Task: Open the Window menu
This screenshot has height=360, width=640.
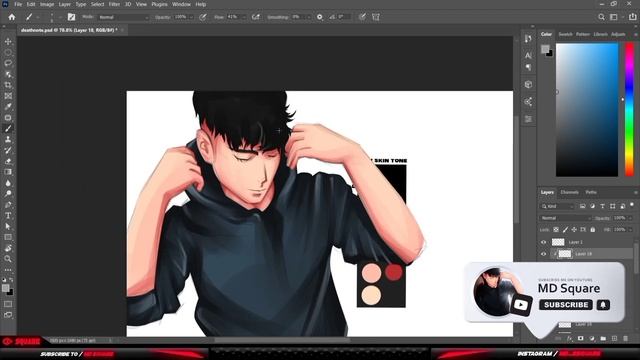Action: point(181,4)
